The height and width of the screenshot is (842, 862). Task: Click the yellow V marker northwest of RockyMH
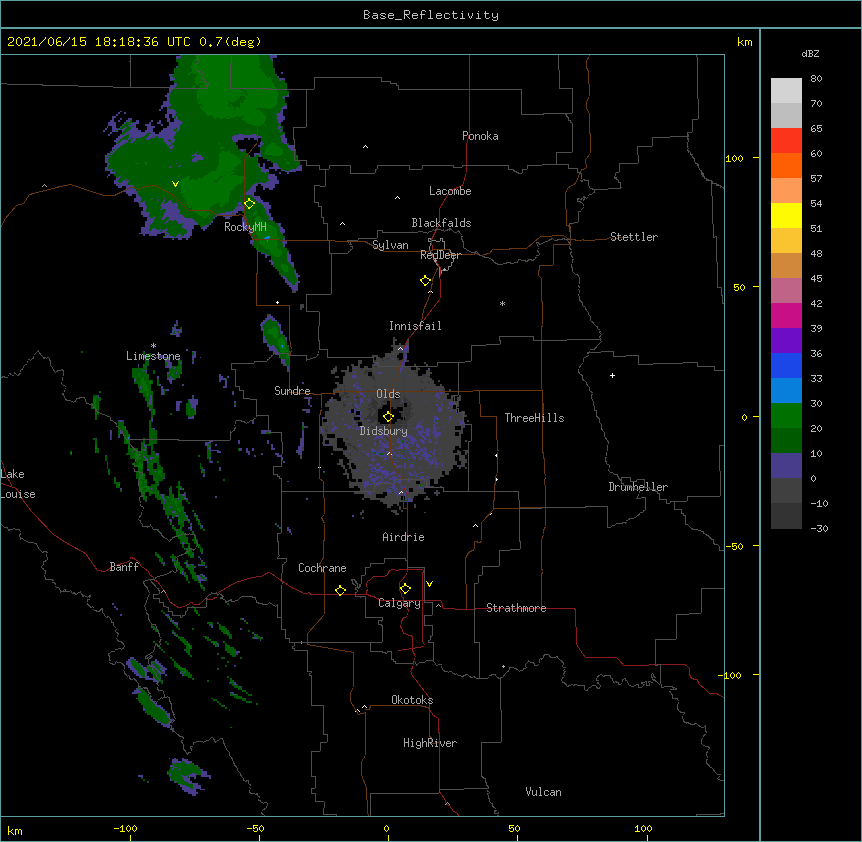(x=175, y=184)
